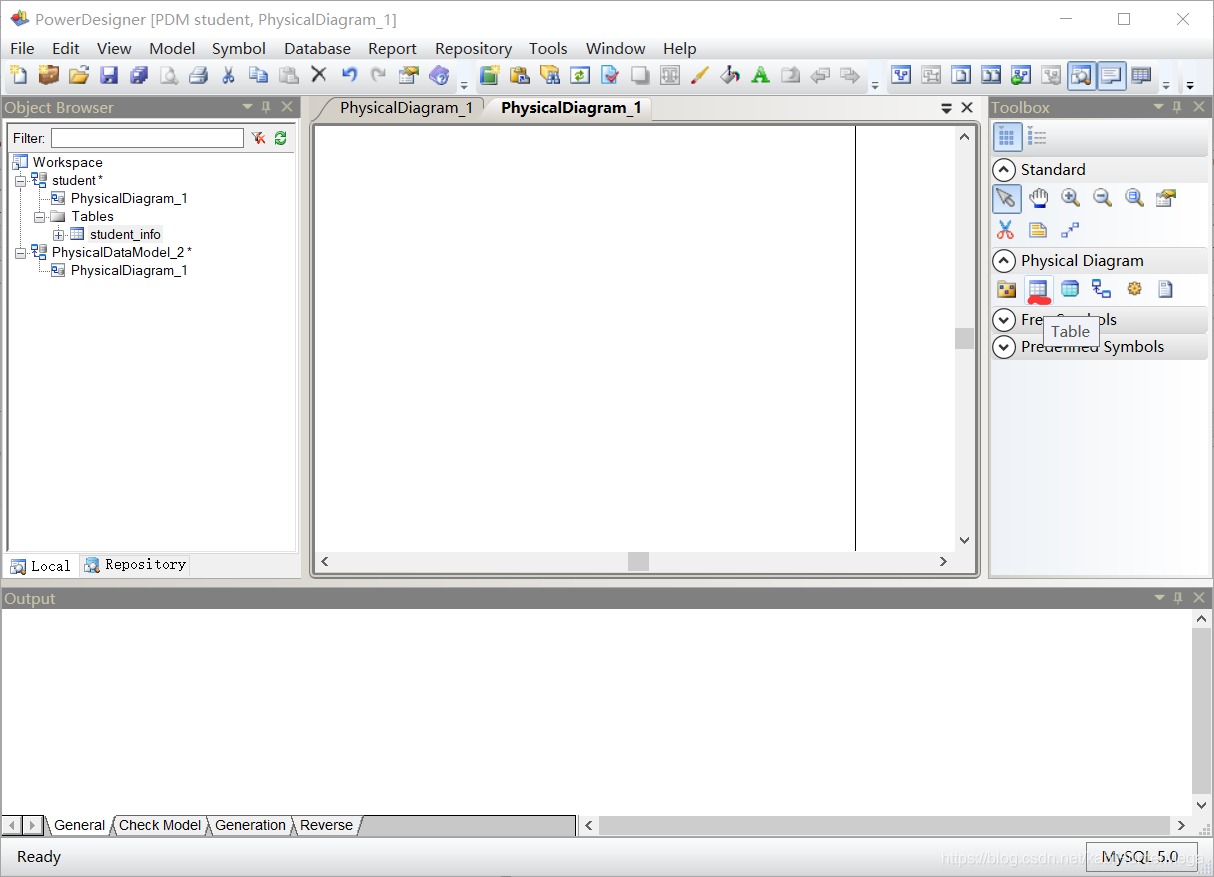
Task: Collapse the Physical Diagram toolbox section
Action: pos(1004,261)
